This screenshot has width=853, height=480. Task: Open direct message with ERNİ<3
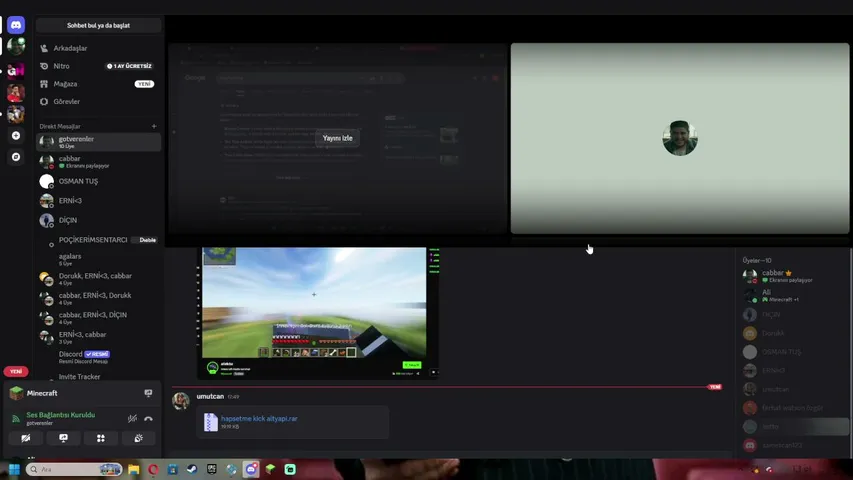coord(98,201)
